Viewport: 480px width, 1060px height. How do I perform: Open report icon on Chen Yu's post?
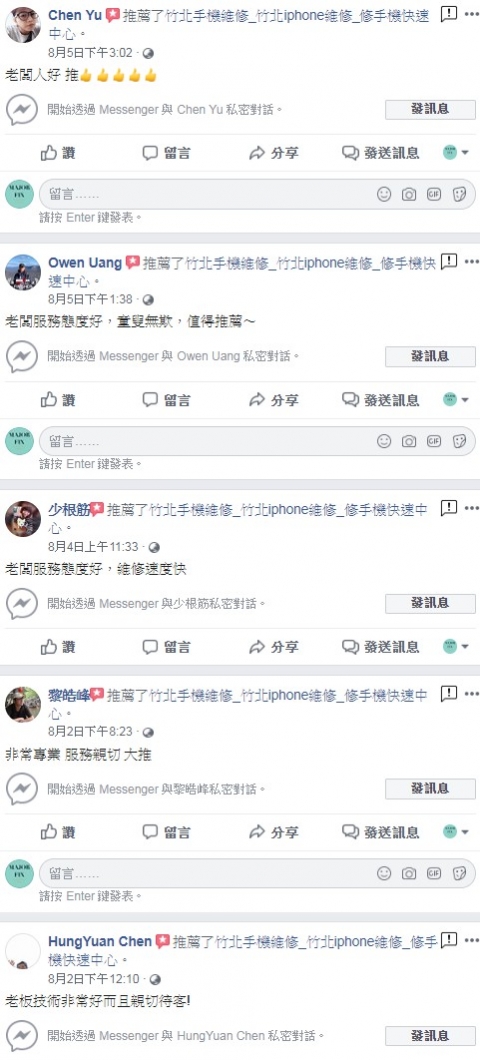coord(448,14)
